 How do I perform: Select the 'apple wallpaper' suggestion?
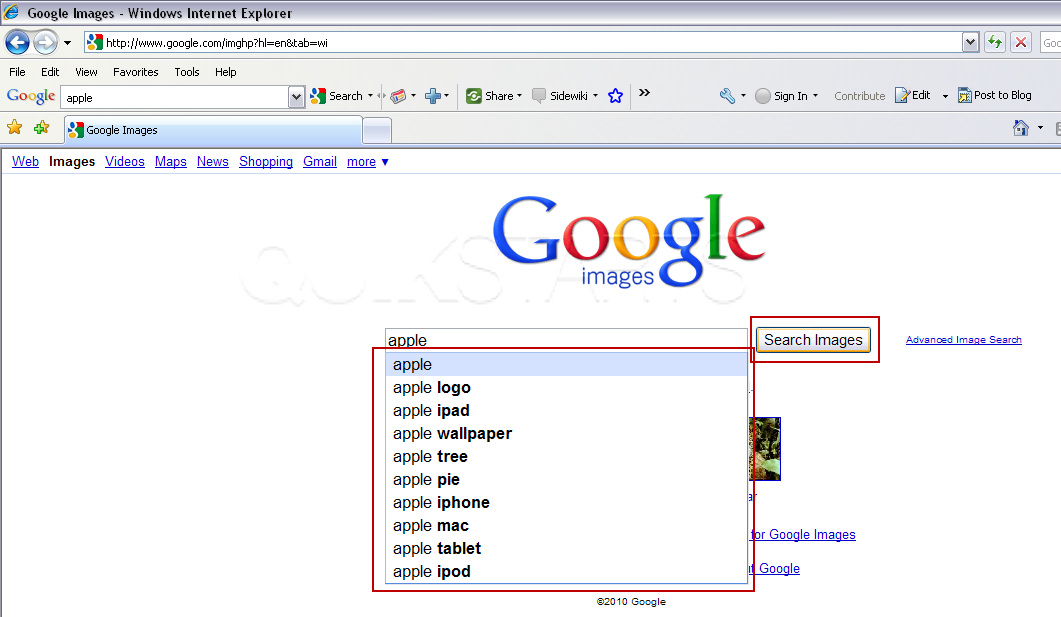click(x=566, y=434)
